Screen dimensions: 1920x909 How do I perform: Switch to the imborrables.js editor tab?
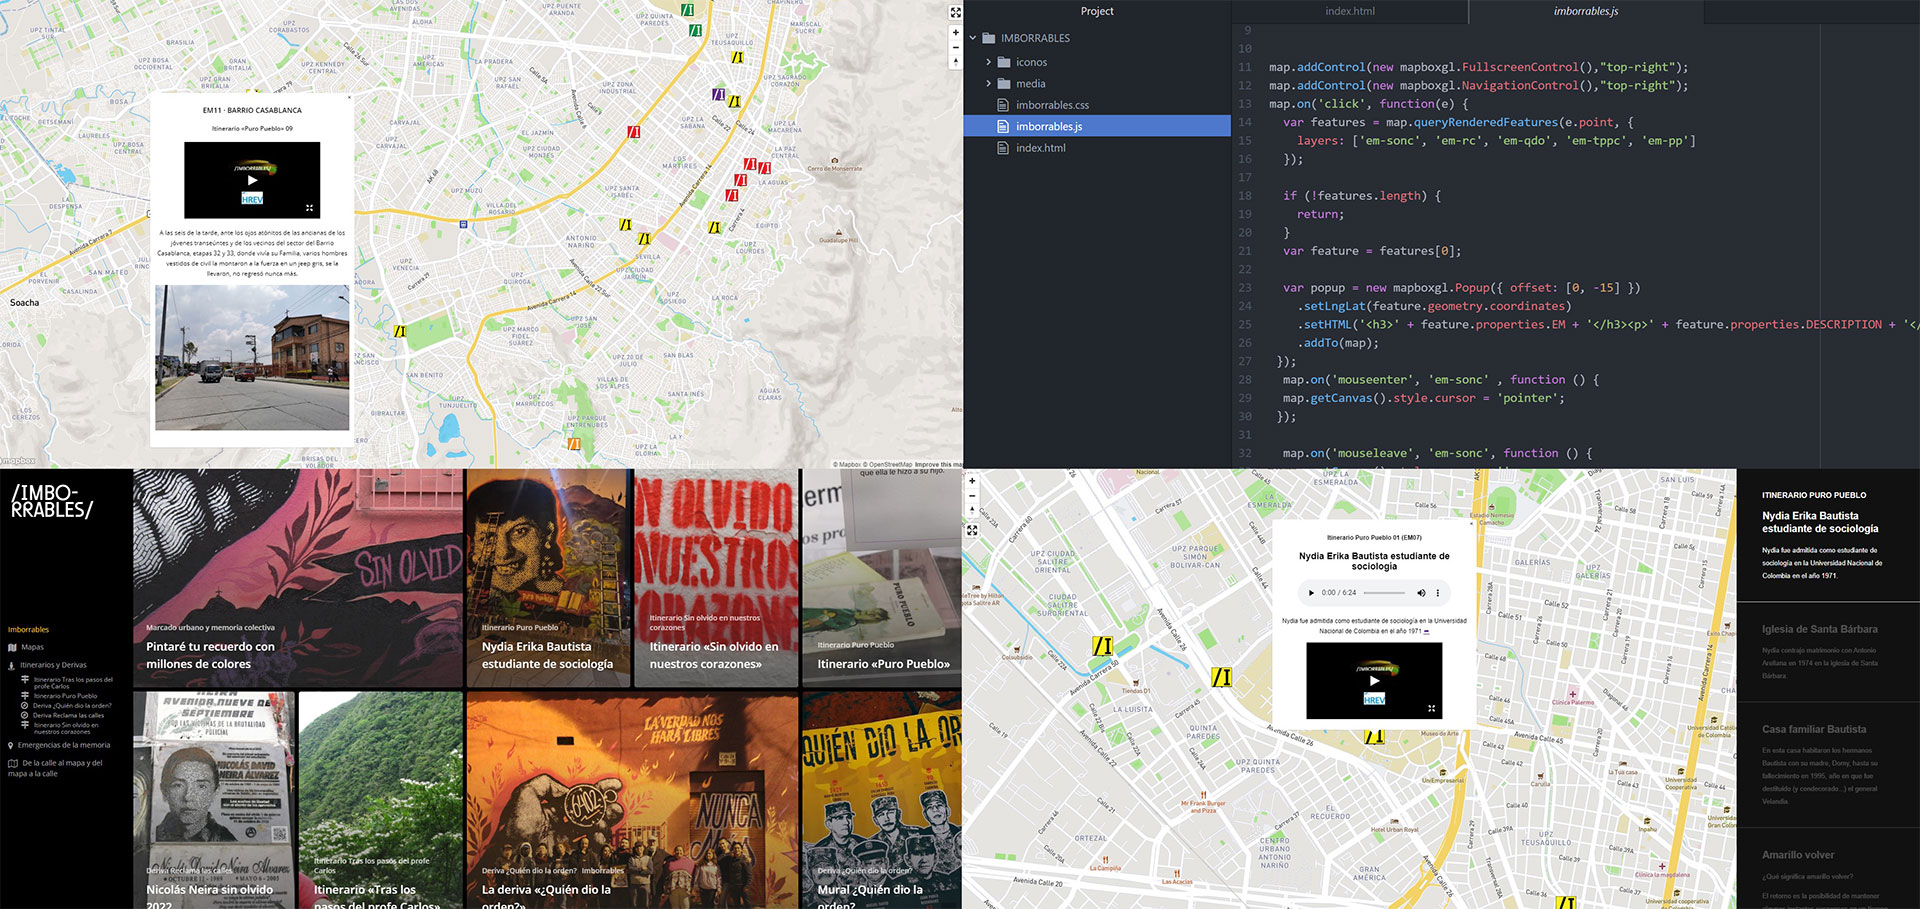1586,12
